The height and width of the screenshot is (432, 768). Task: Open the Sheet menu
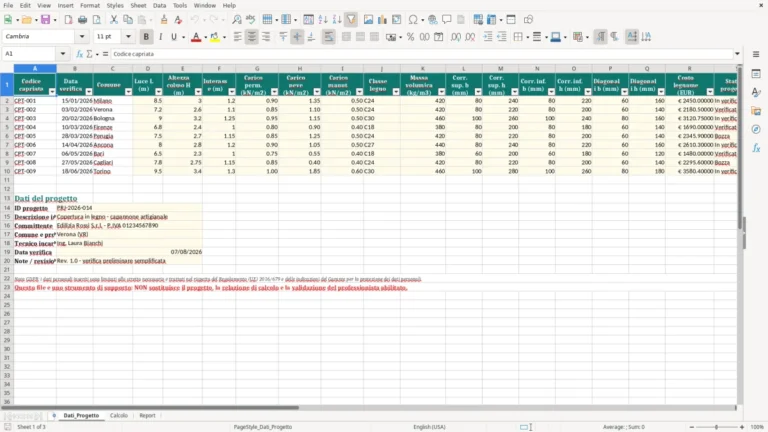pos(138,5)
